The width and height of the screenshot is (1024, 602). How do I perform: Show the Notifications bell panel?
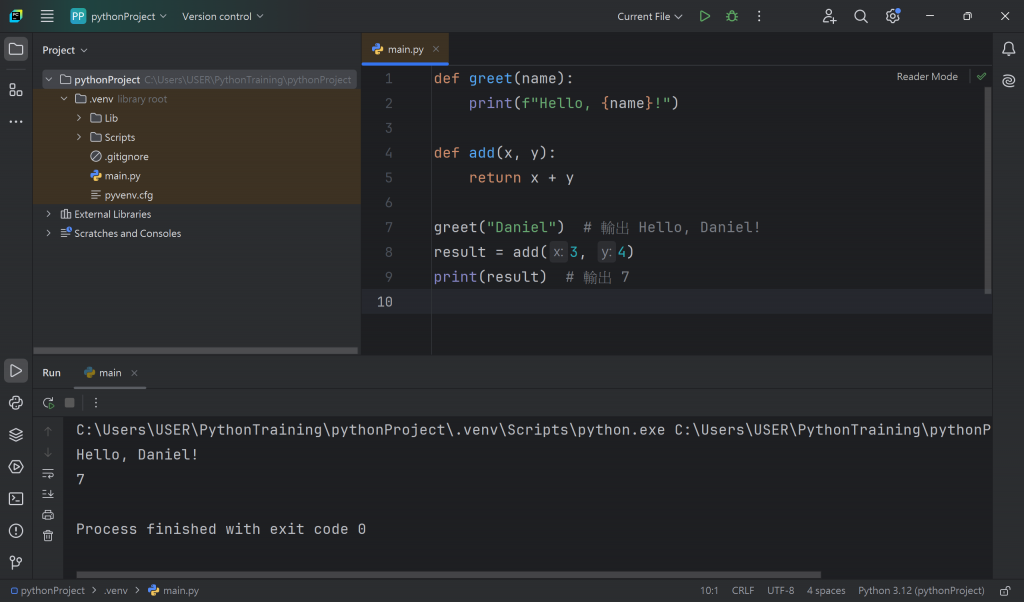point(1008,49)
